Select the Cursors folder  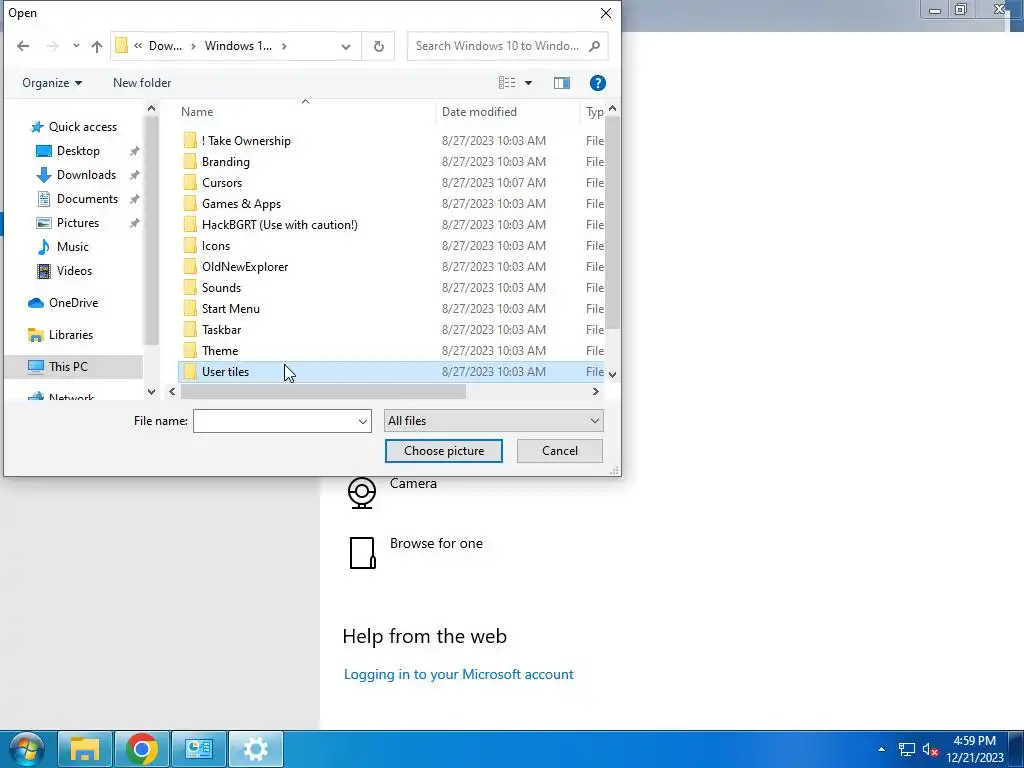[391, 183]
